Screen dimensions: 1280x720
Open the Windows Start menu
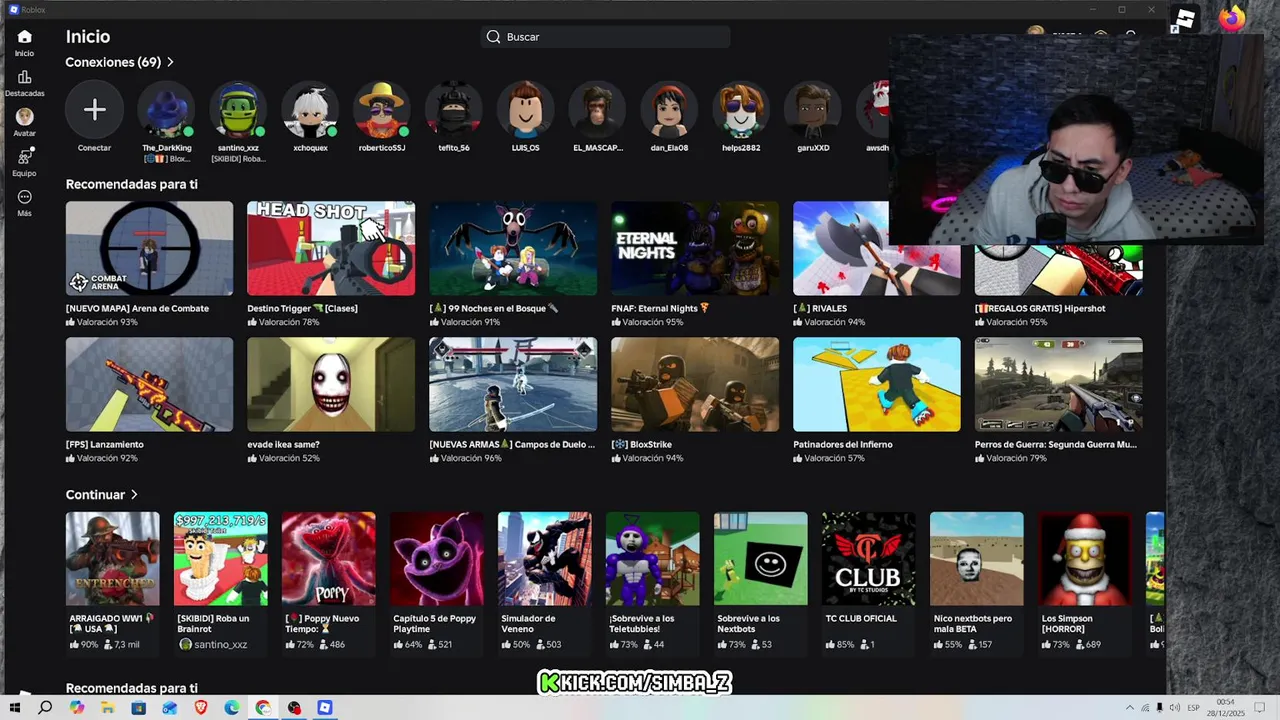click(x=14, y=708)
